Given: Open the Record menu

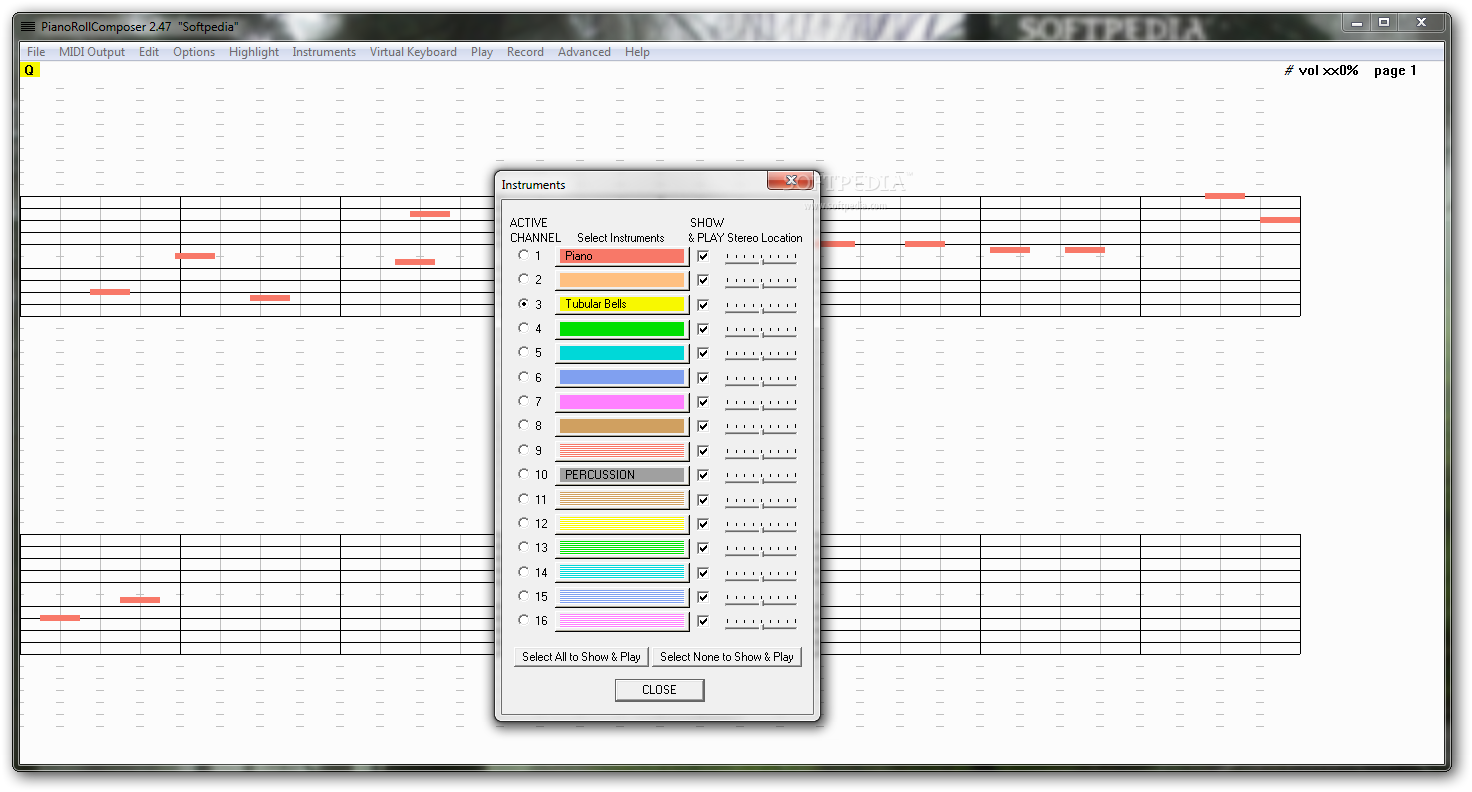Looking at the screenshot, I should (525, 52).
